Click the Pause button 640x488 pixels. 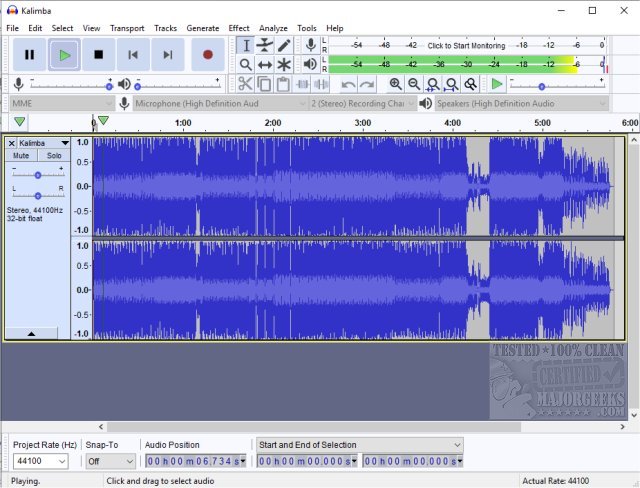click(30, 55)
